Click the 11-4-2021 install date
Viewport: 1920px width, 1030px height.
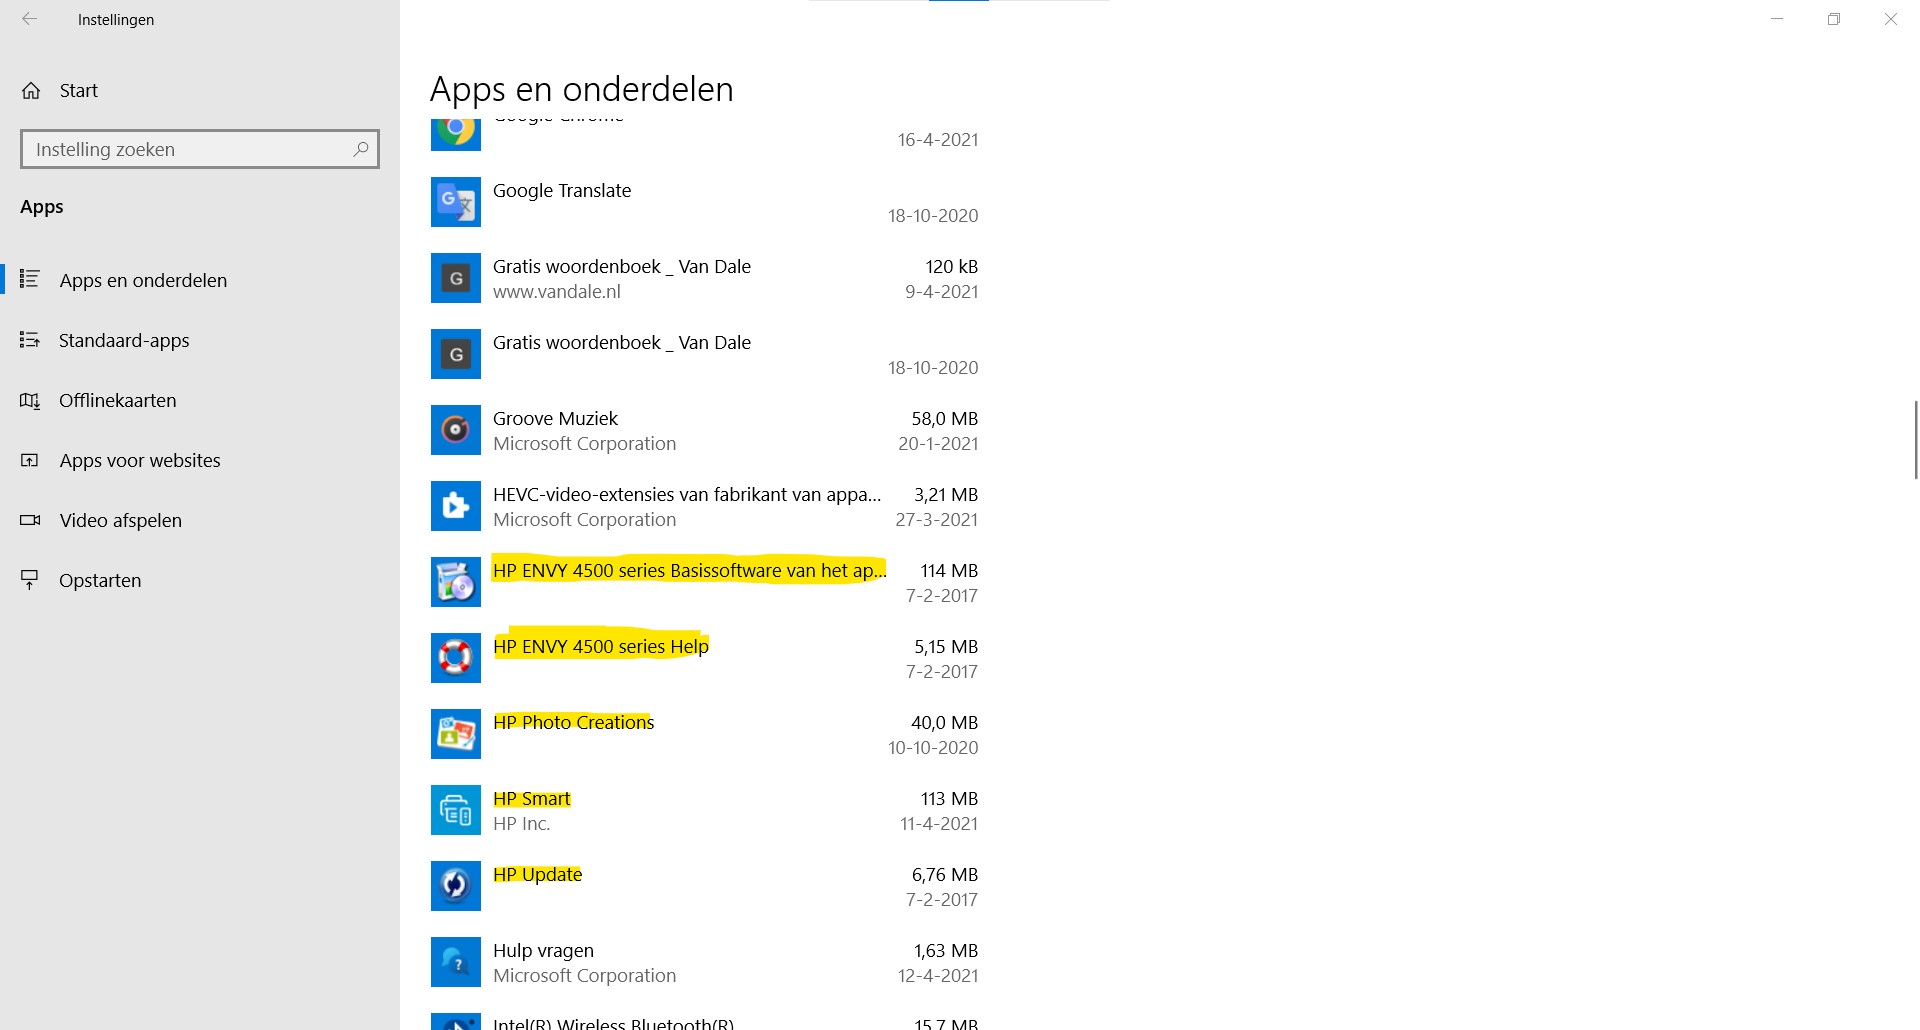tap(939, 824)
